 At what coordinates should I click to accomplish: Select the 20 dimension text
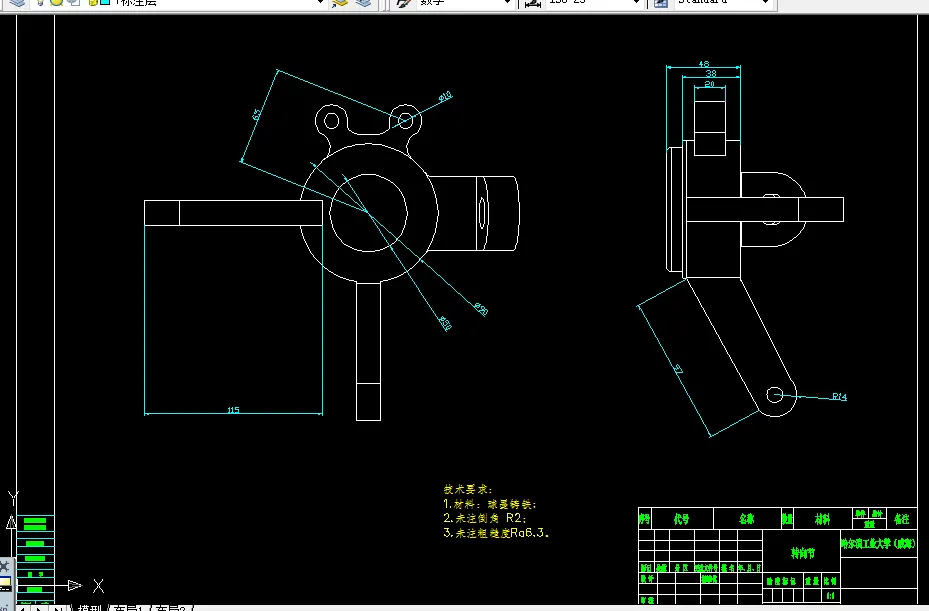pos(709,84)
